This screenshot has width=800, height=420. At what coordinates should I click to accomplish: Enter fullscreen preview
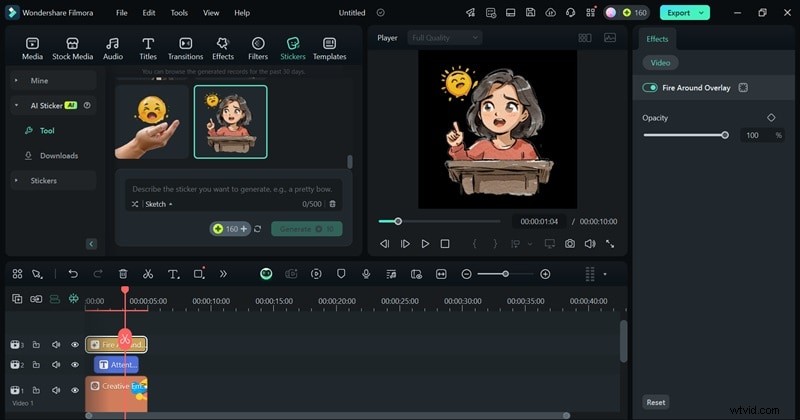point(610,244)
